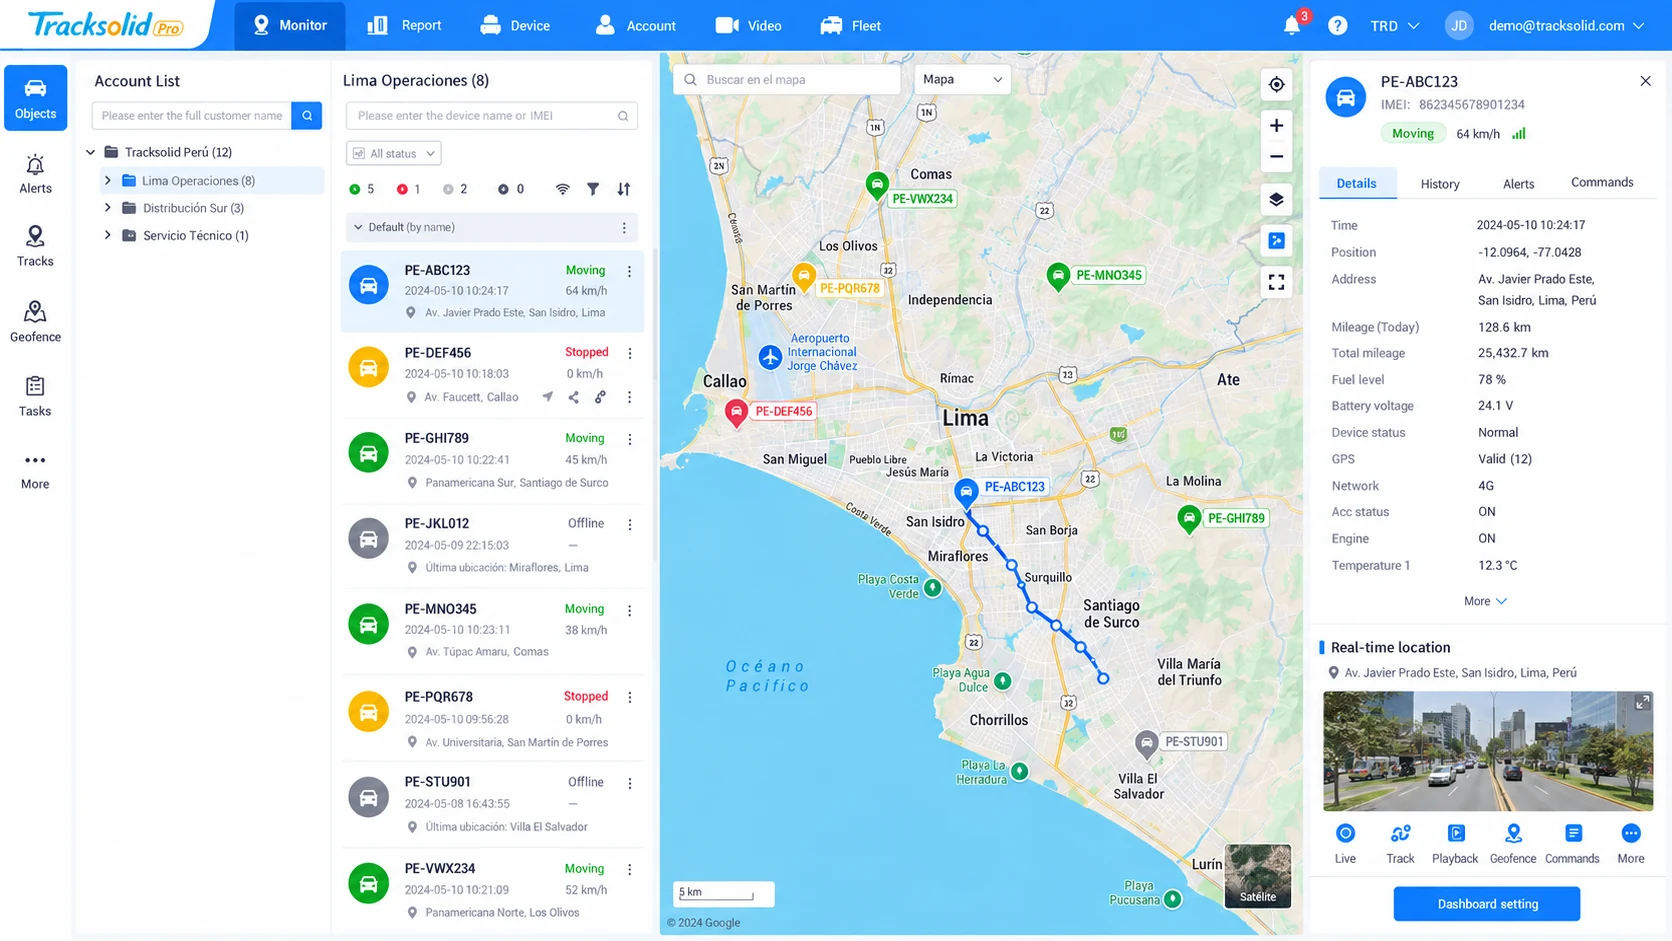Open the Monitor top menu
This screenshot has height=941, width=1672.
coord(290,26)
